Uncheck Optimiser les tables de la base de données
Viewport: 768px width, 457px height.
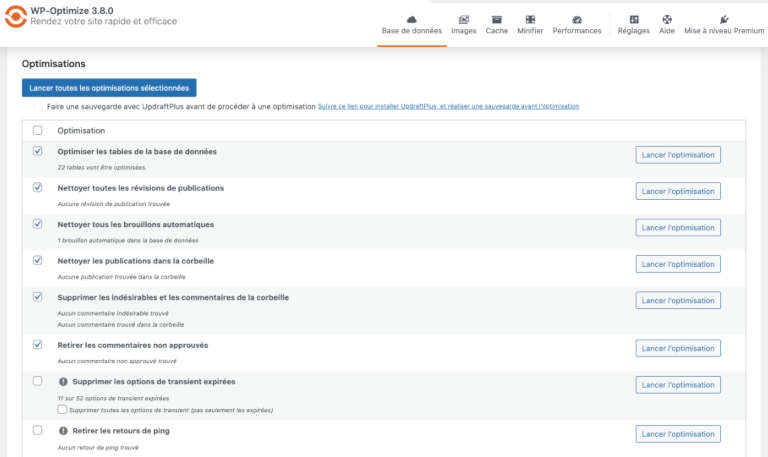pos(38,152)
